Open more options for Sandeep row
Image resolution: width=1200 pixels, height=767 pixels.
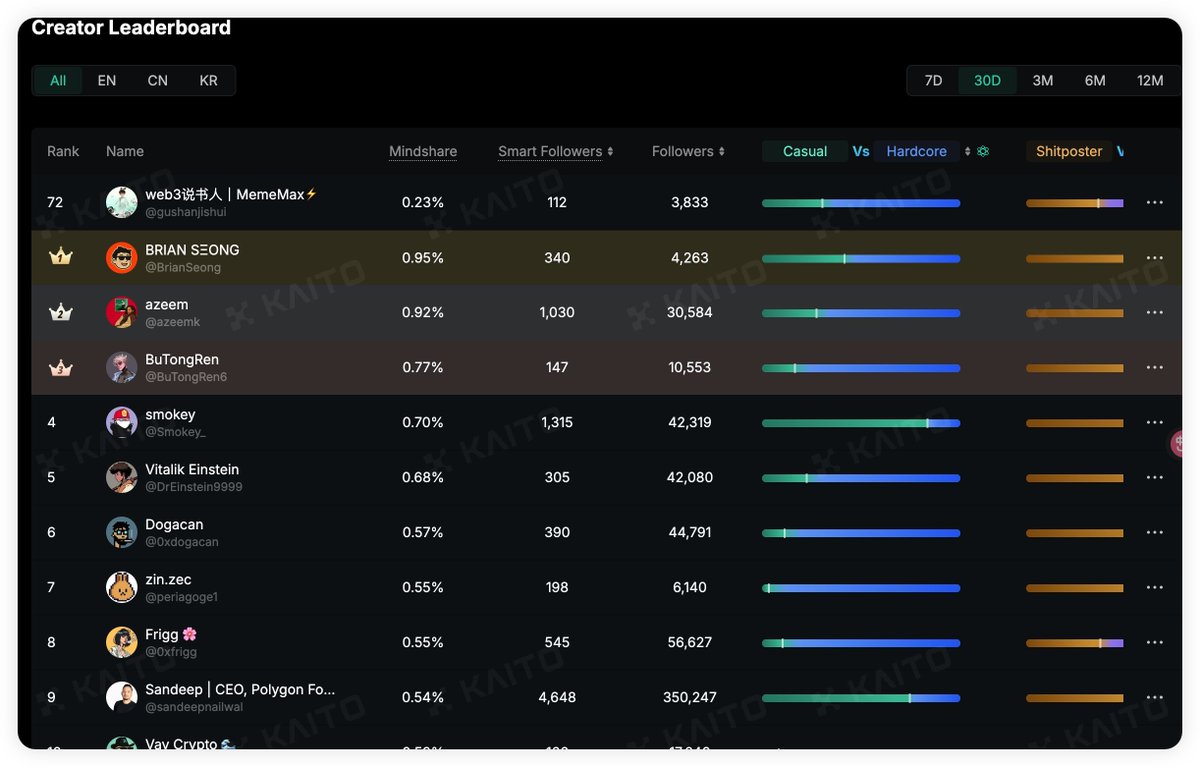point(1154,697)
